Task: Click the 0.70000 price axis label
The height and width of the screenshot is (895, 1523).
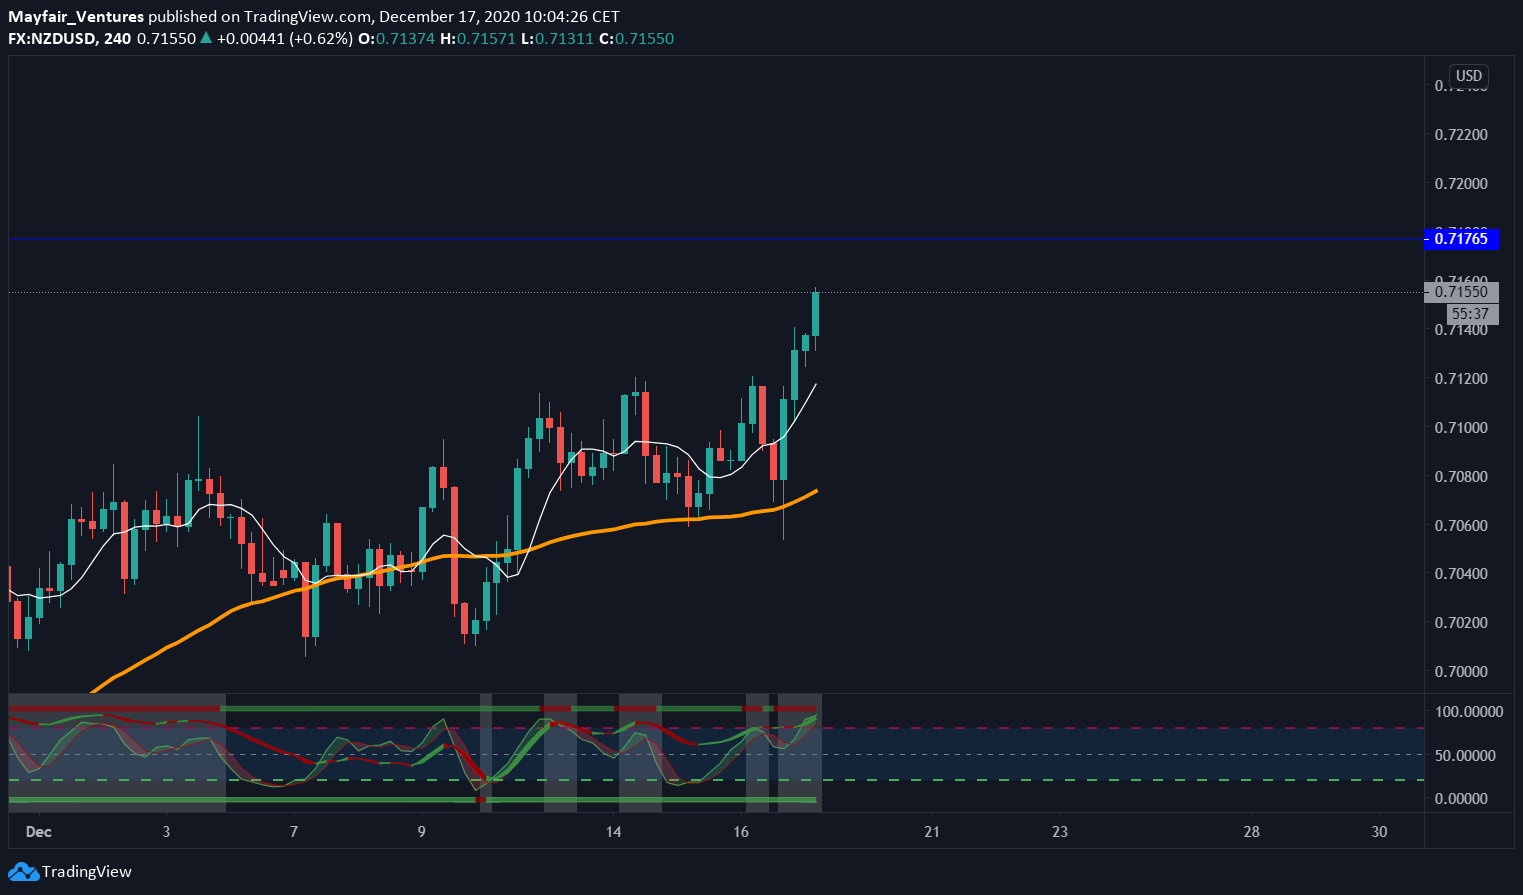Action: coord(1461,671)
